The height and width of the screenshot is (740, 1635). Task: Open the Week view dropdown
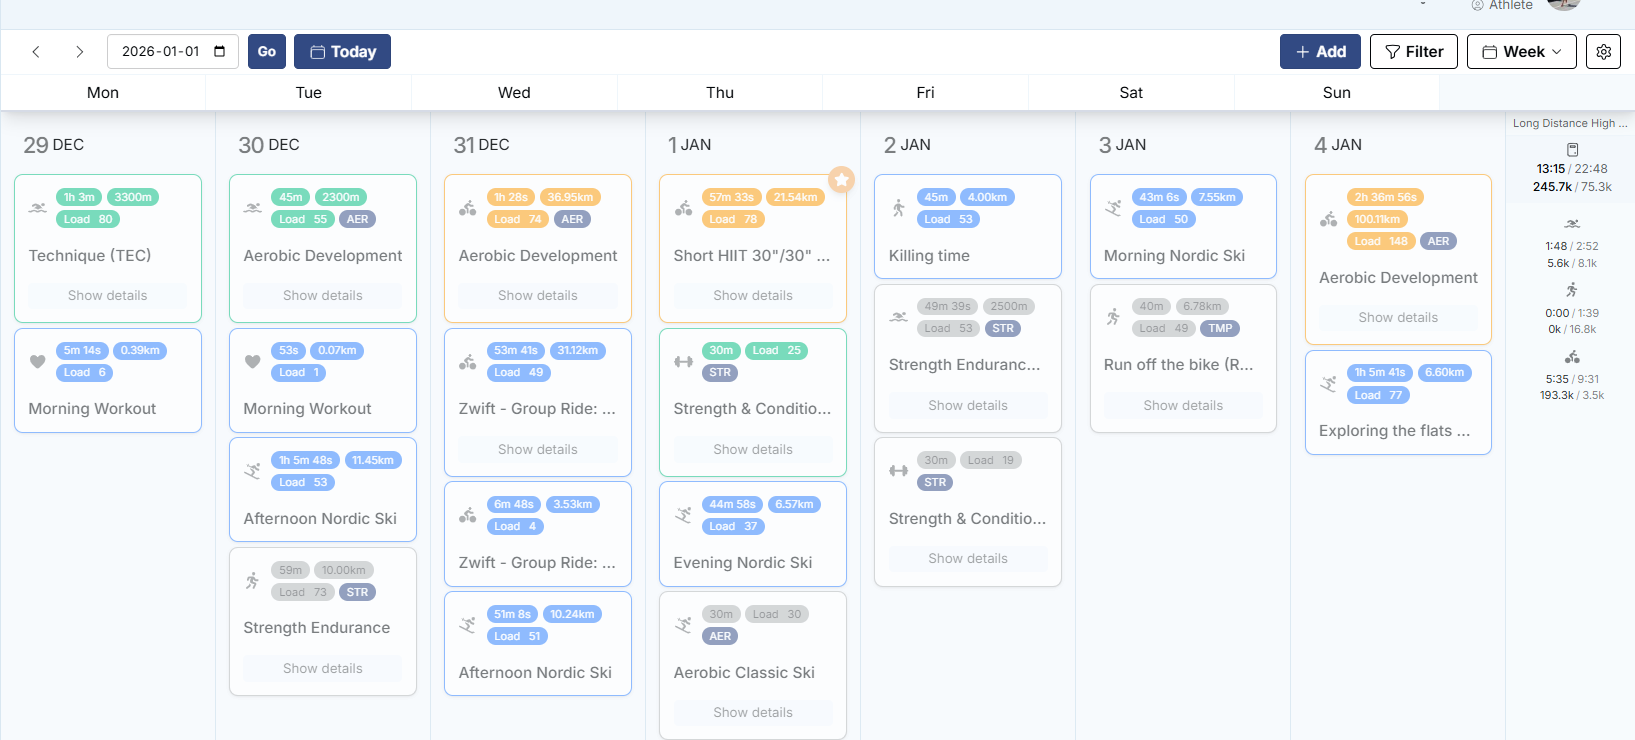pyautogui.click(x=1521, y=52)
